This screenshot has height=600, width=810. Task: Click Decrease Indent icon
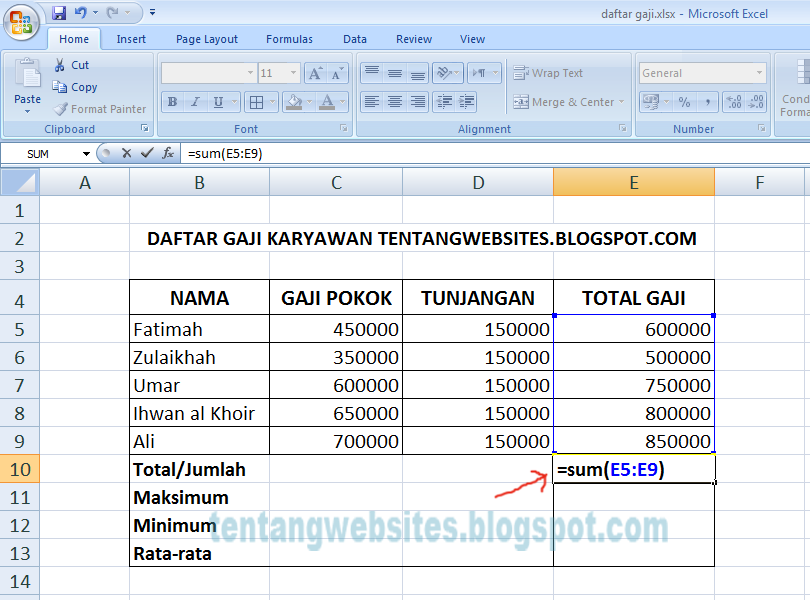click(x=444, y=102)
